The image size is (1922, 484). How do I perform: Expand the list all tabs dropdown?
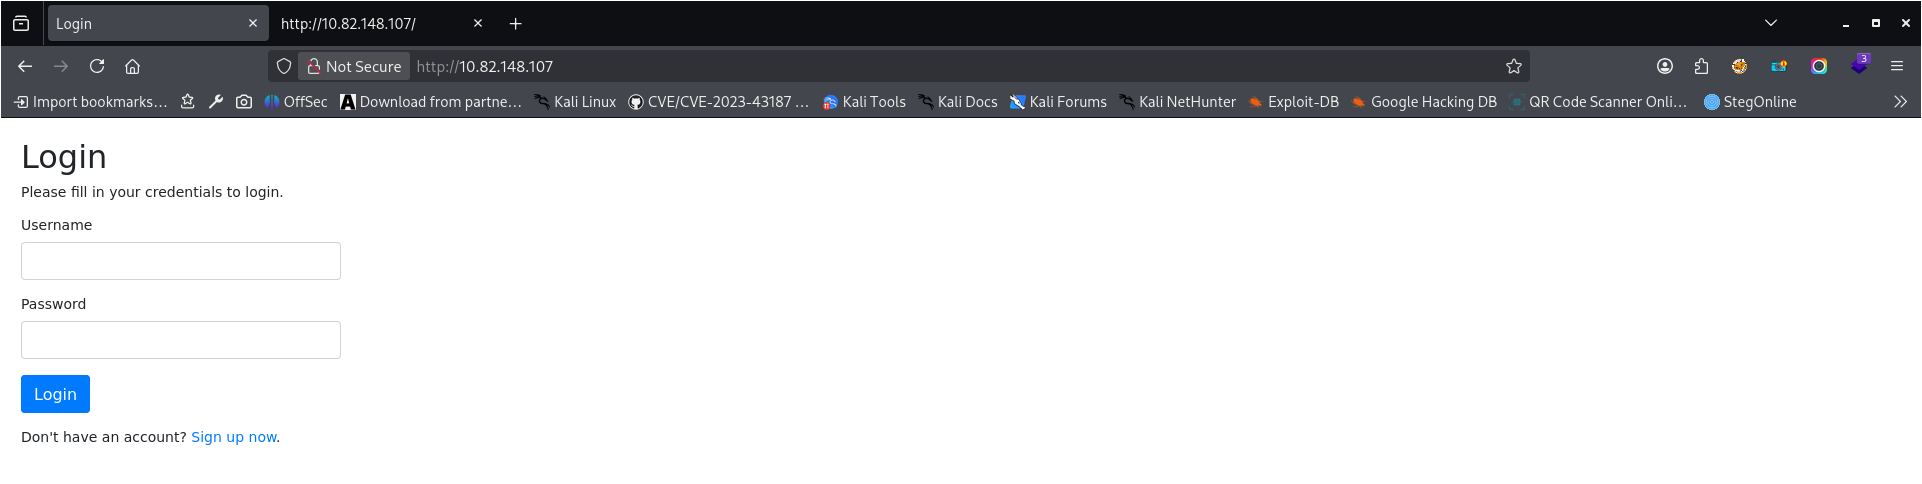click(1770, 23)
